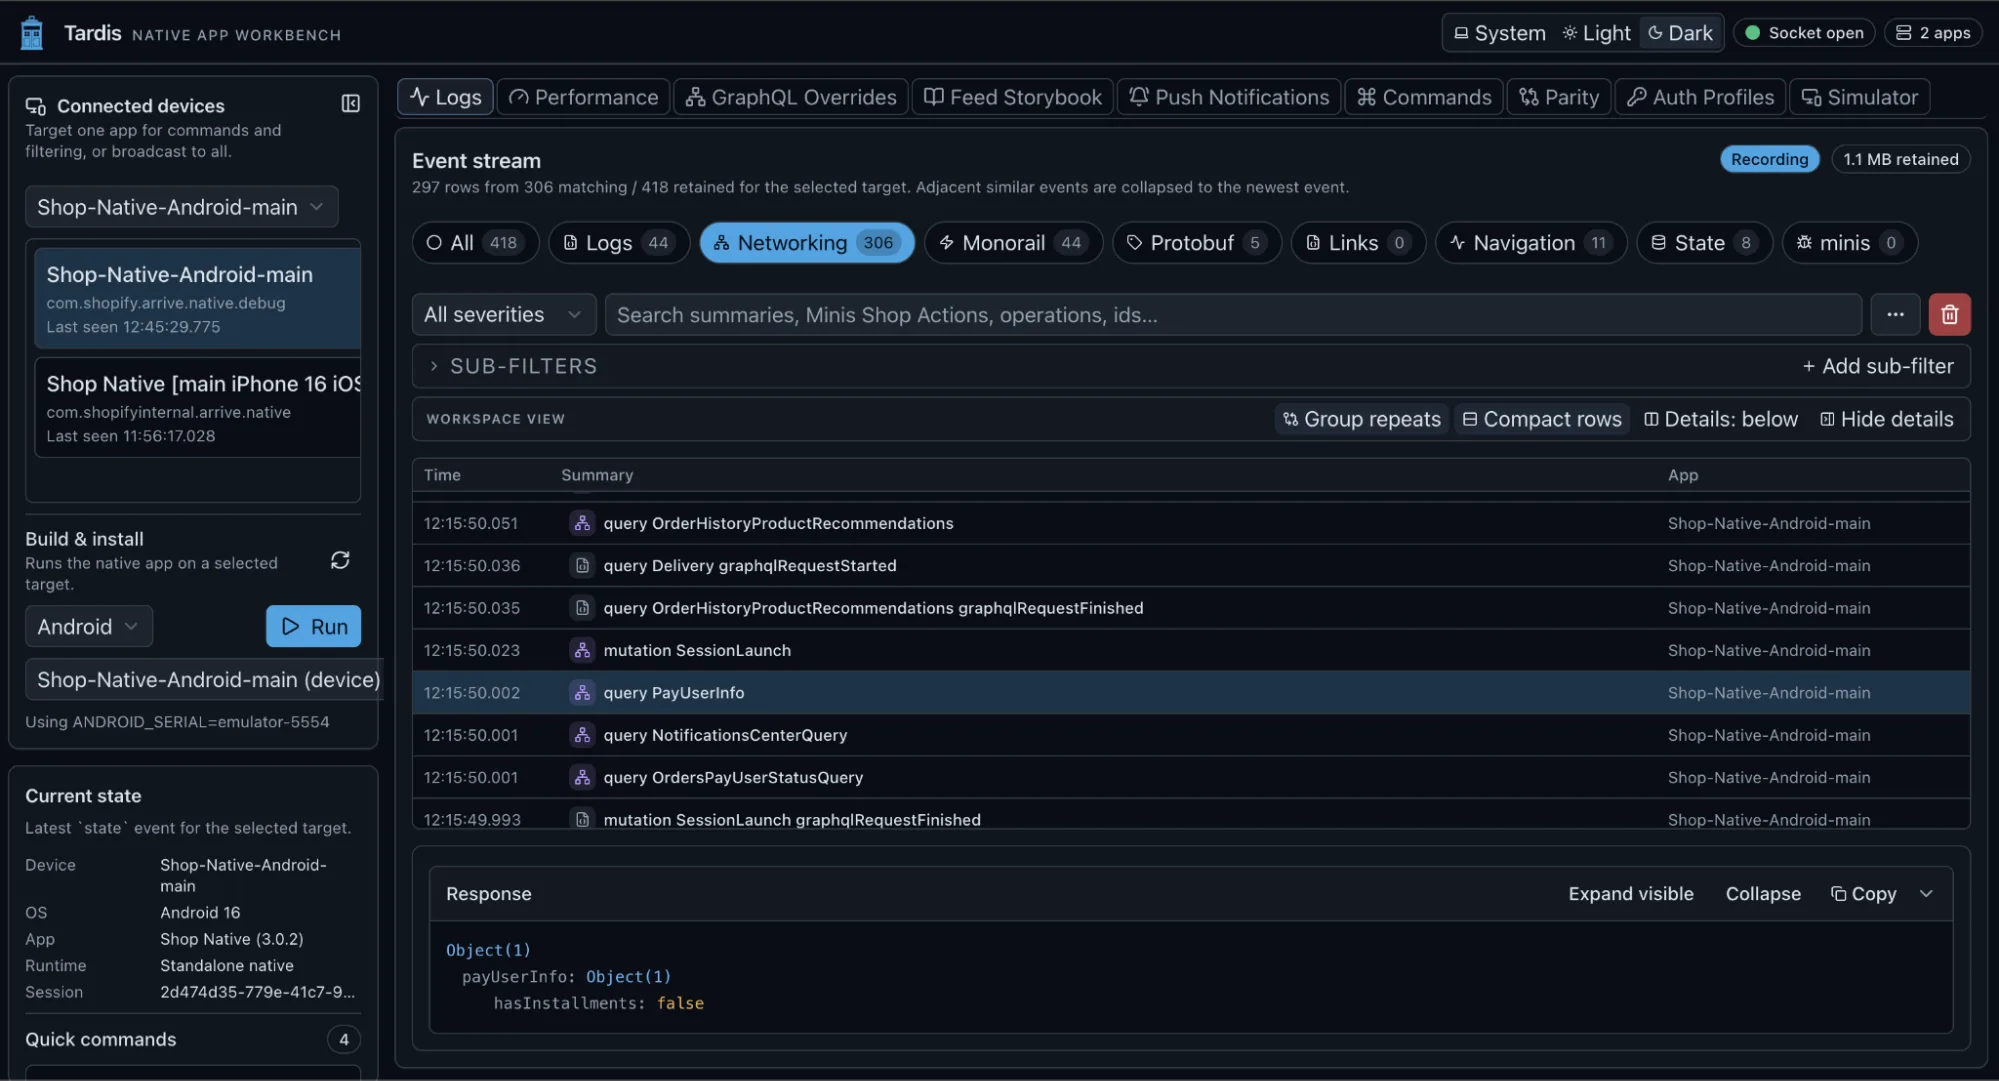This screenshot has width=1999, height=1081.
Task: Click the search summaries input field
Action: [x=1233, y=315]
